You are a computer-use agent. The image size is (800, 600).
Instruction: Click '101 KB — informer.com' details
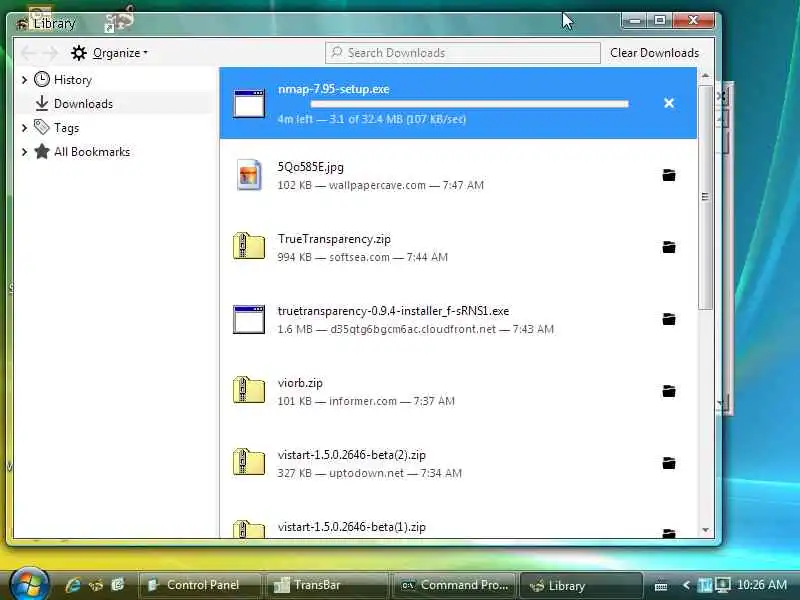pos(366,401)
